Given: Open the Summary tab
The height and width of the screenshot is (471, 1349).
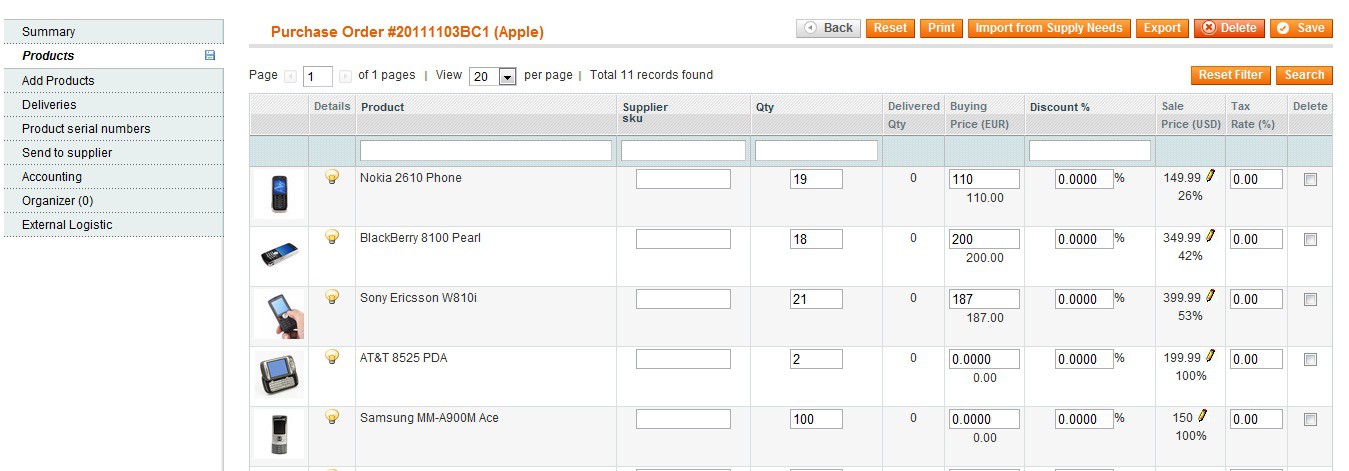Looking at the screenshot, I should pos(112,32).
